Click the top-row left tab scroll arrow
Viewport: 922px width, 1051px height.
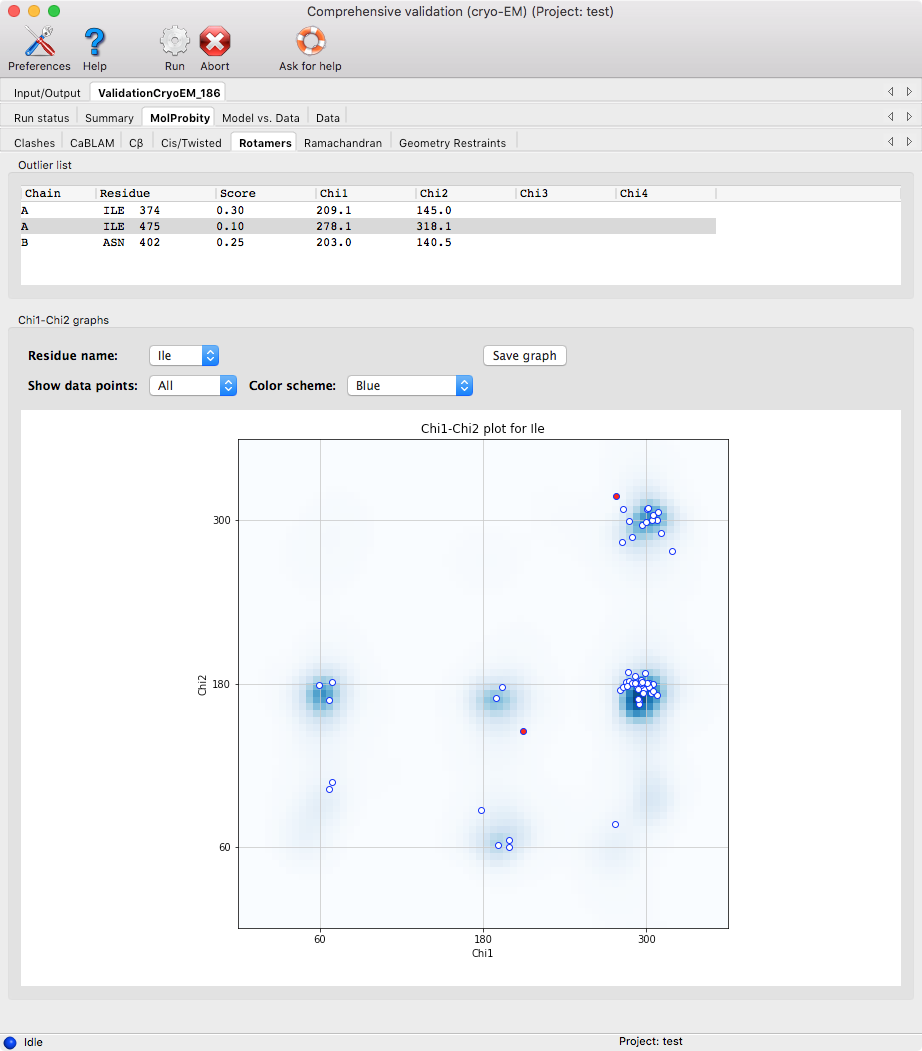890,92
